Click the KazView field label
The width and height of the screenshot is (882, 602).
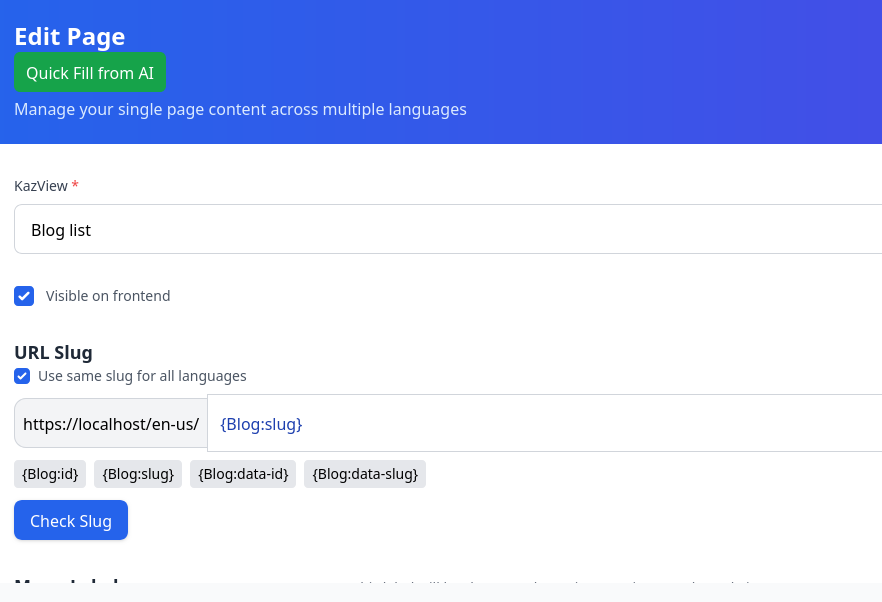[40, 186]
